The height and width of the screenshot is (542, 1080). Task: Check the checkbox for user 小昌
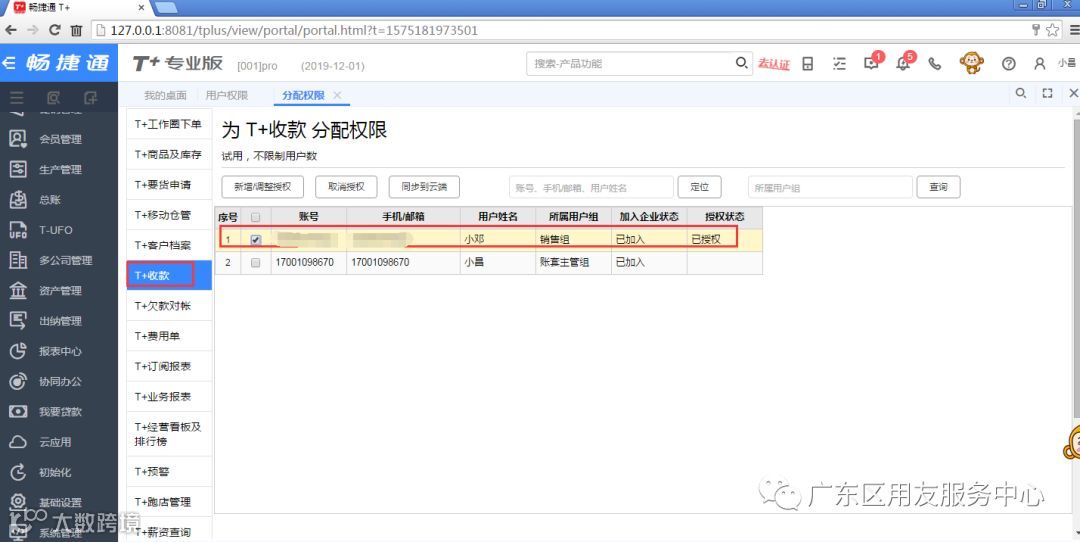256,262
